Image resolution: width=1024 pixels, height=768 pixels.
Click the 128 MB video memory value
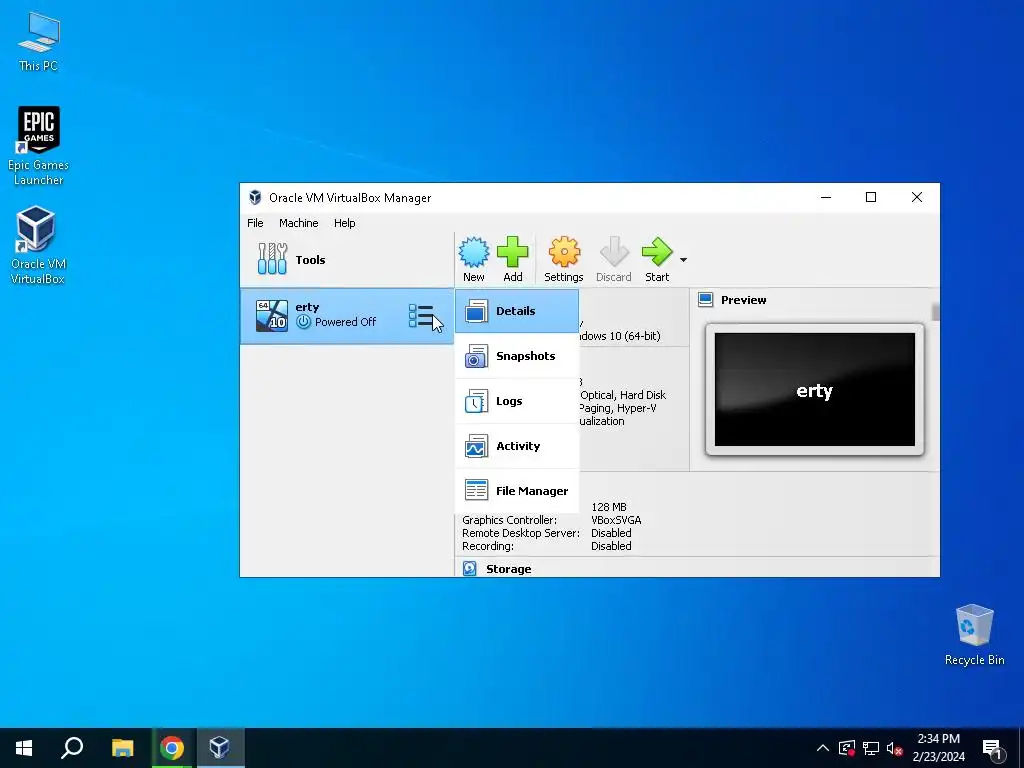(609, 507)
